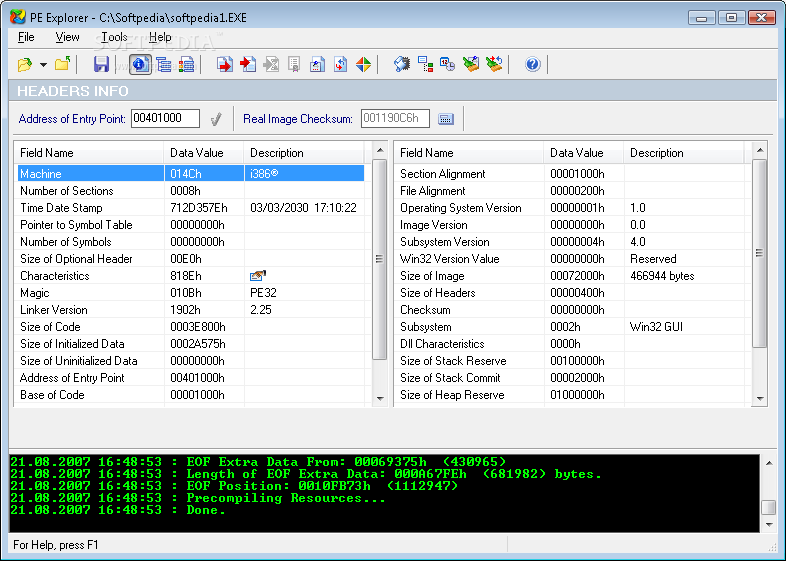
Task: Click the brush icon with arrows
Action: [x=494, y=64]
